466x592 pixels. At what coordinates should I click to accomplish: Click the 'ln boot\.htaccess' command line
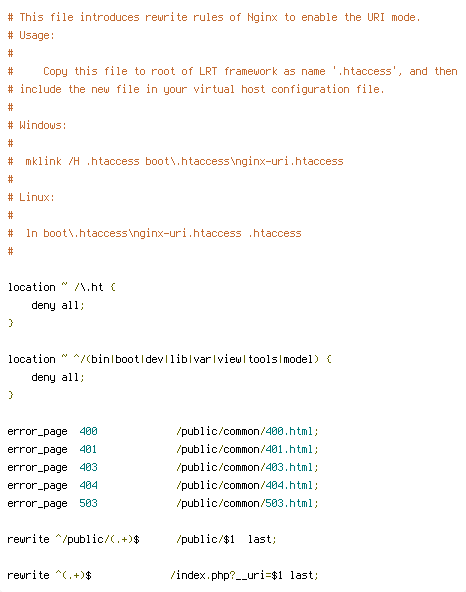[x=164, y=233]
